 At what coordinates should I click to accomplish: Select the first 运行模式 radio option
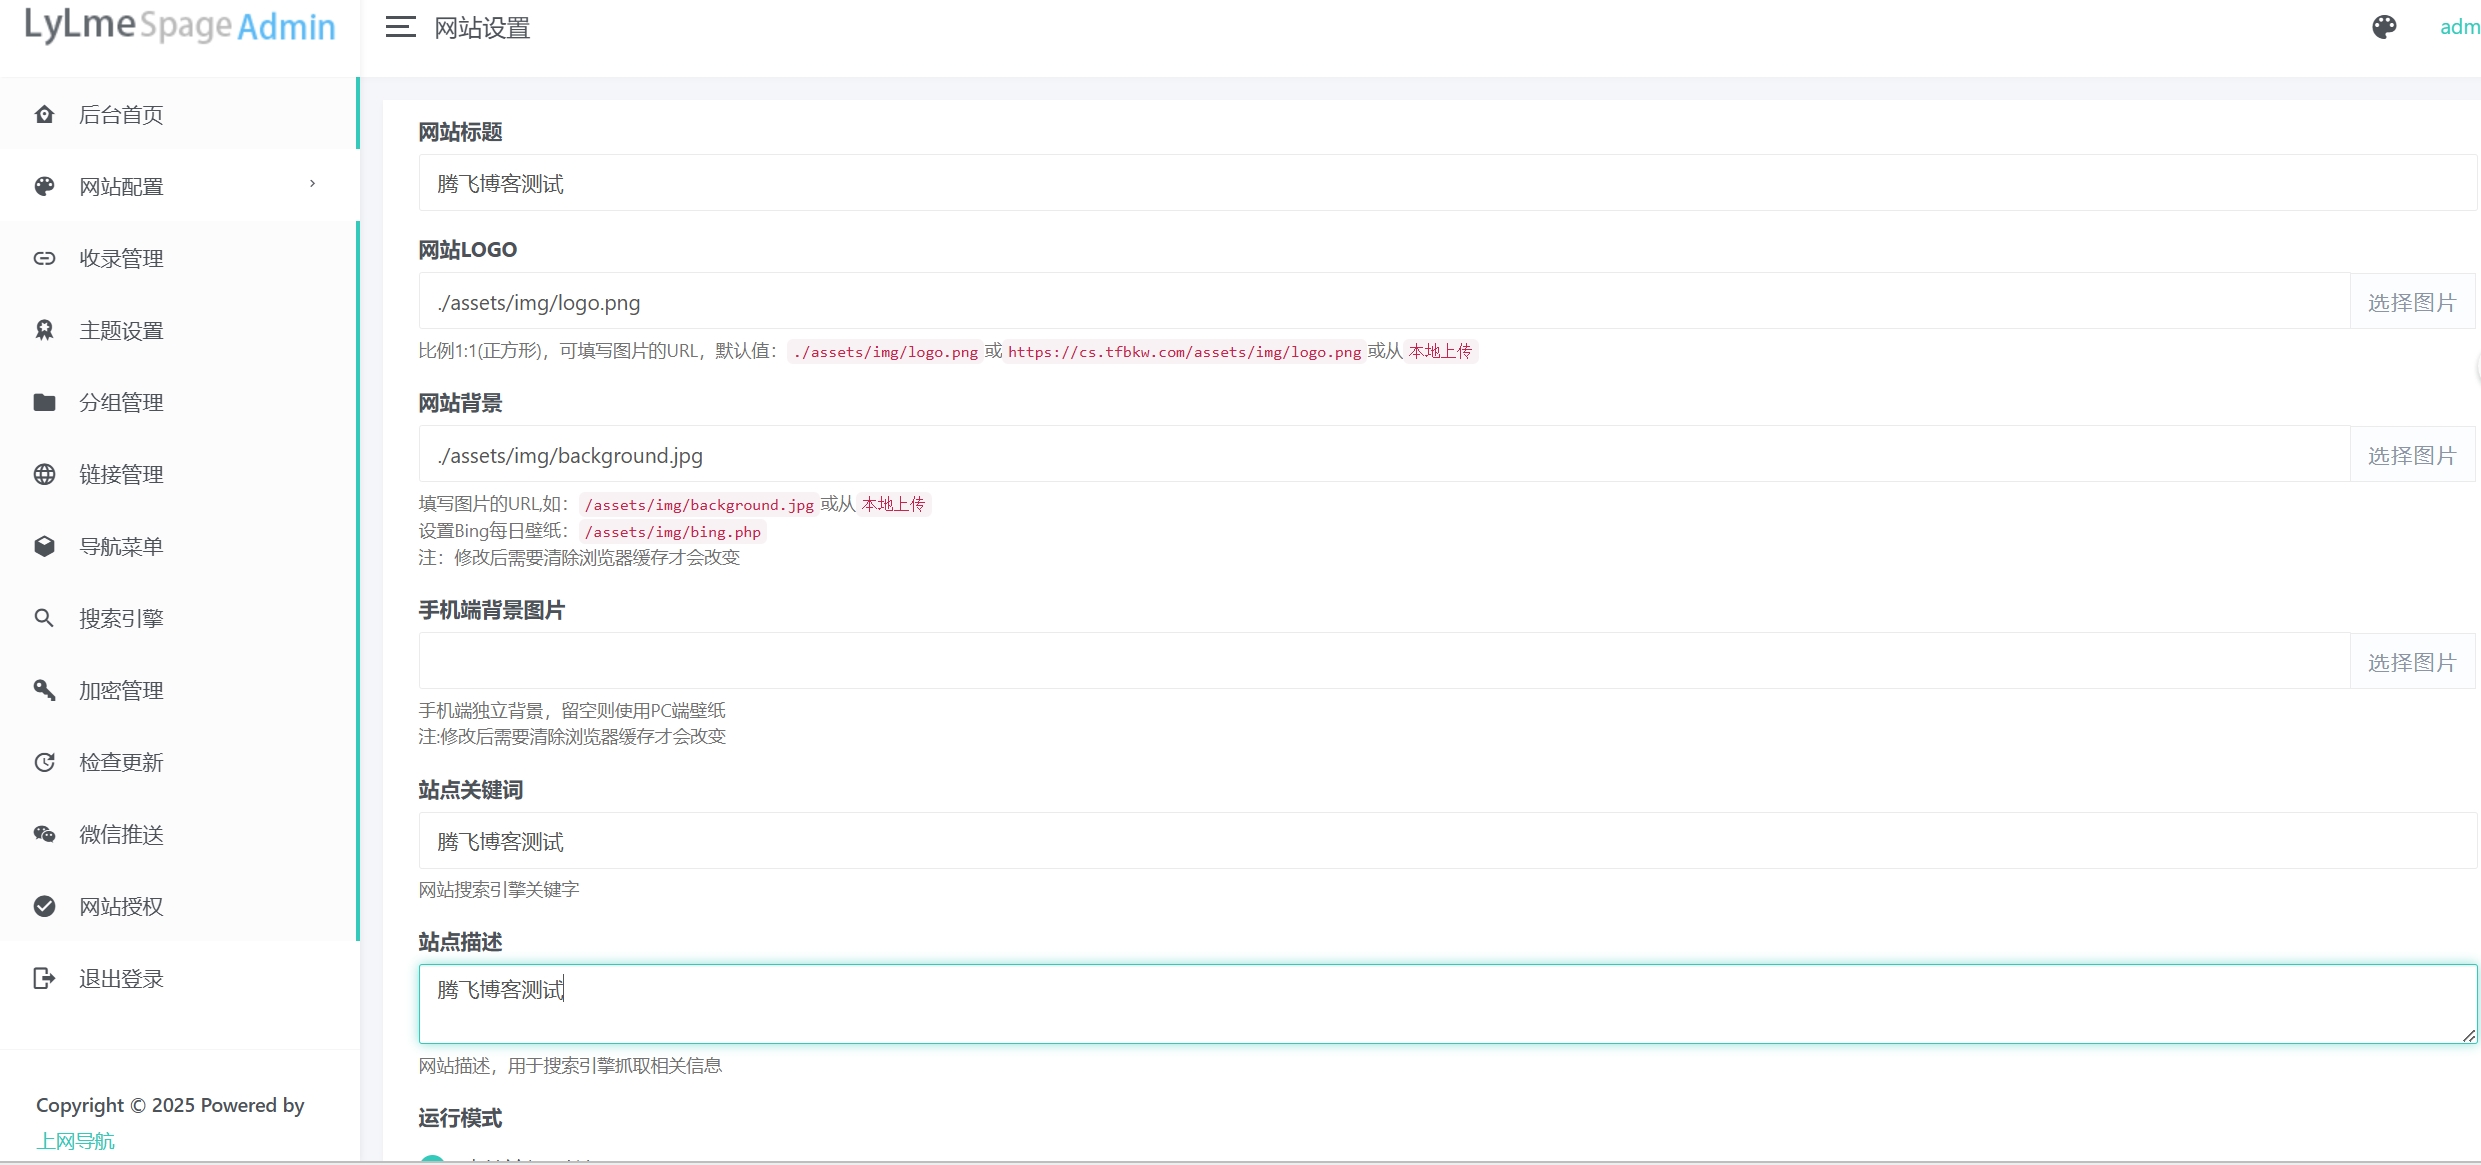click(432, 1160)
